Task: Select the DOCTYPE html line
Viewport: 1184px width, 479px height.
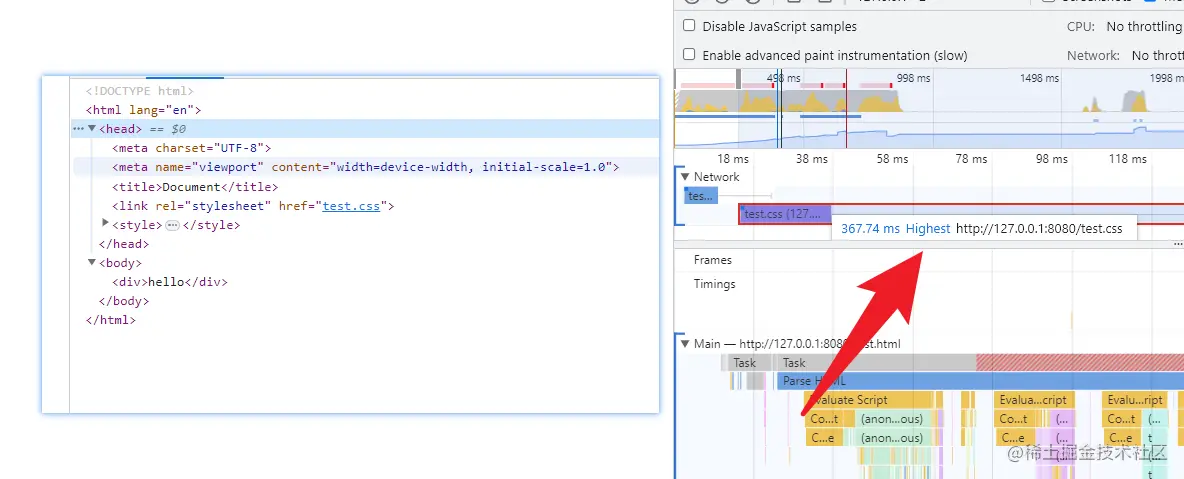Action: pos(140,91)
